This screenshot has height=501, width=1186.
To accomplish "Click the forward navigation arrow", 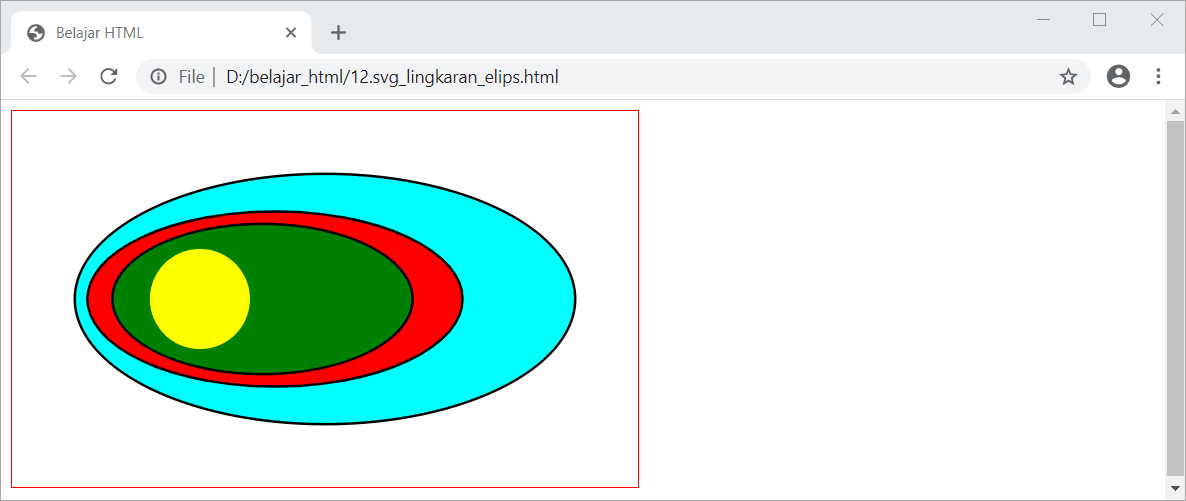I will click(x=68, y=76).
